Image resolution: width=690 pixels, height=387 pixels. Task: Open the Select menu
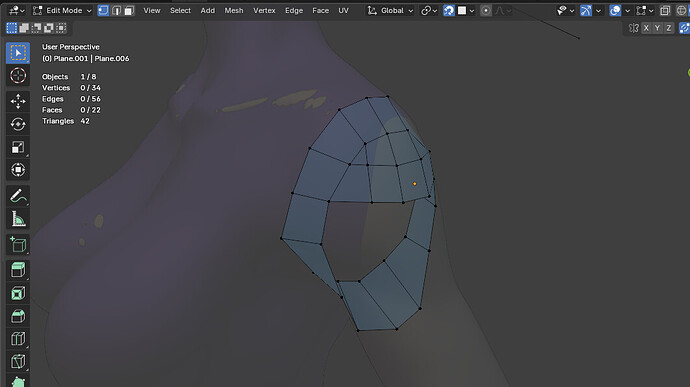180,10
